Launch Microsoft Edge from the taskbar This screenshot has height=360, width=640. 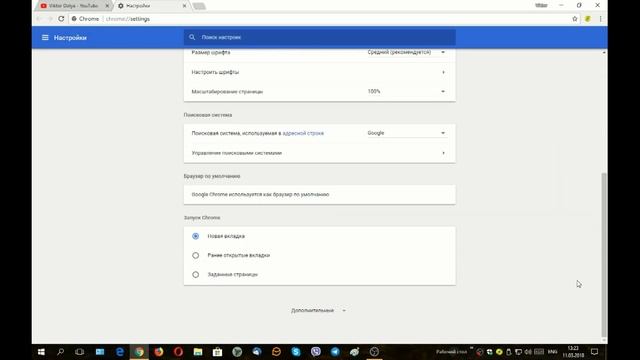click(x=120, y=352)
